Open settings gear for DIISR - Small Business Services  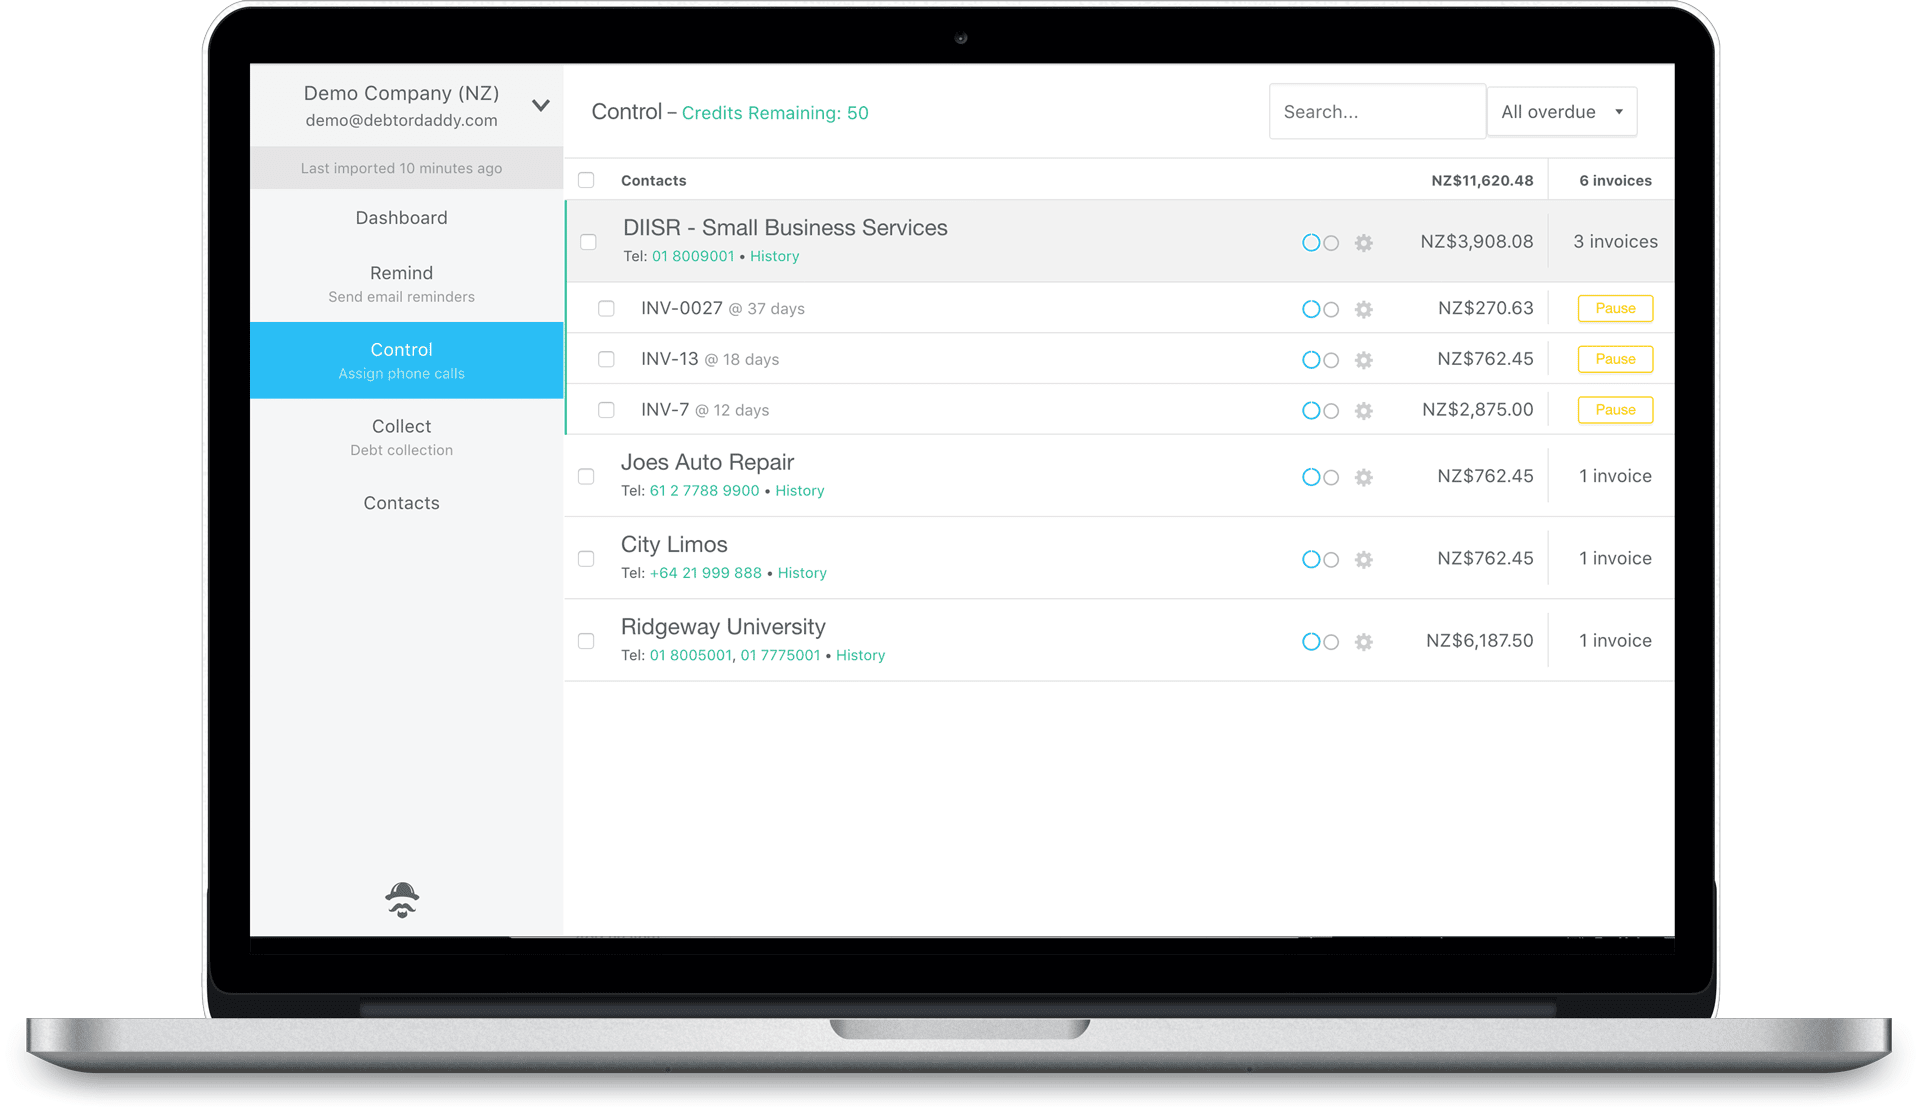[x=1364, y=243]
